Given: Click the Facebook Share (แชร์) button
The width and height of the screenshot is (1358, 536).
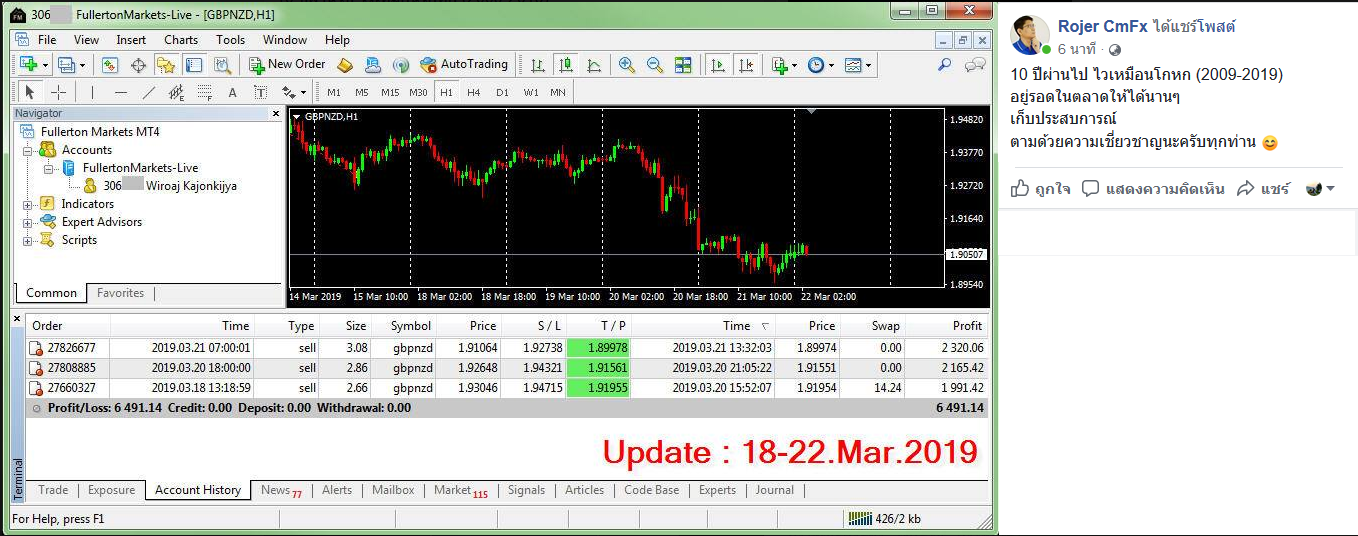Looking at the screenshot, I should click(x=1264, y=188).
